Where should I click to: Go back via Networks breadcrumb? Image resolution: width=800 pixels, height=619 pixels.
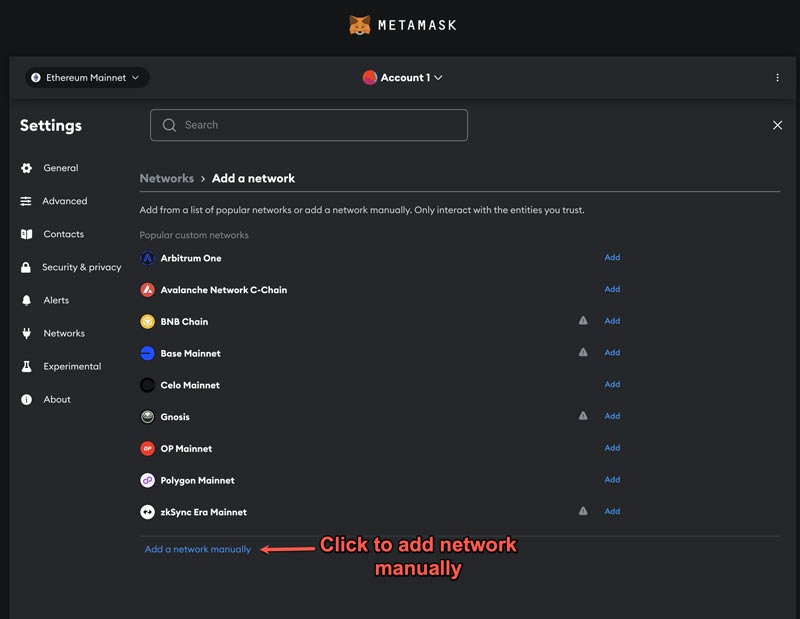[x=167, y=178]
